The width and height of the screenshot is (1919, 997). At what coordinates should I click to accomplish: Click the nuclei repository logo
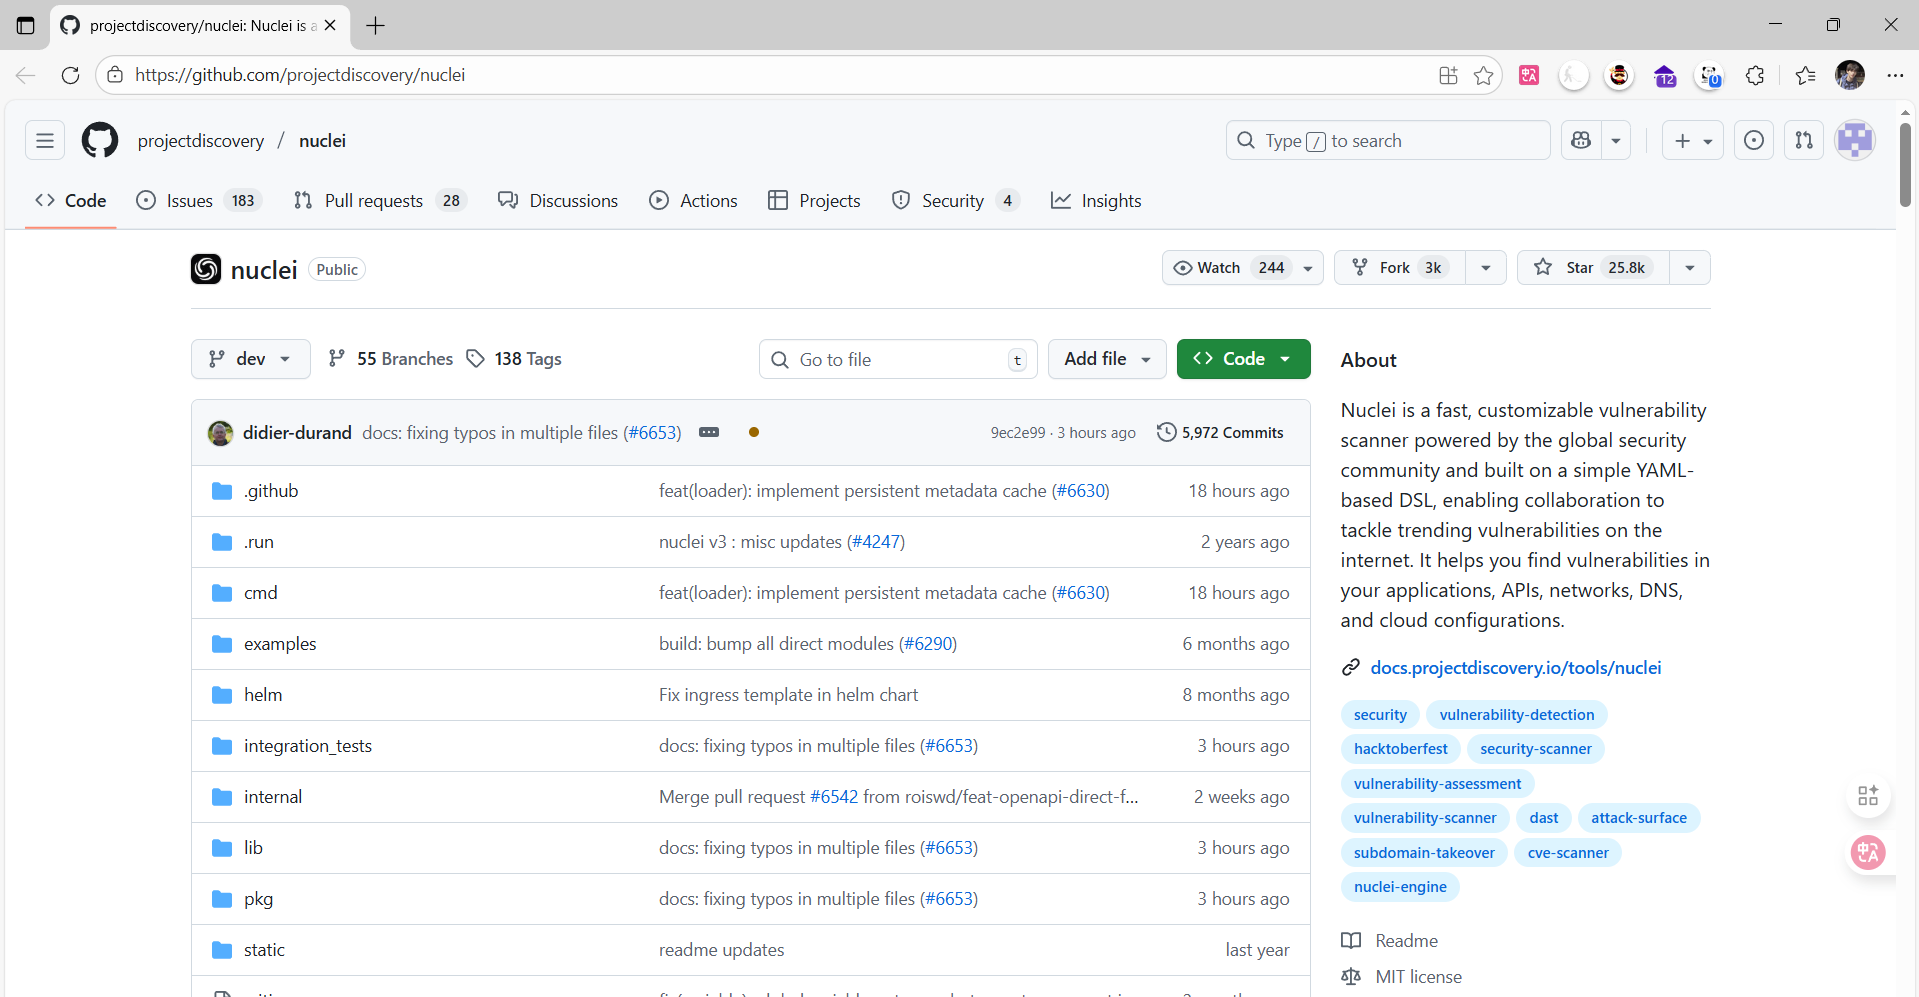click(206, 269)
